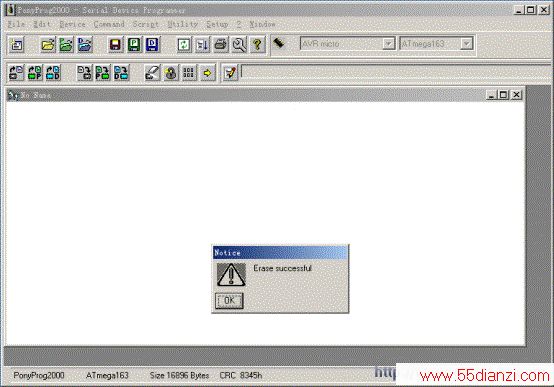Open device file with yellow folder icon
The image size is (554, 387).
click(48, 45)
